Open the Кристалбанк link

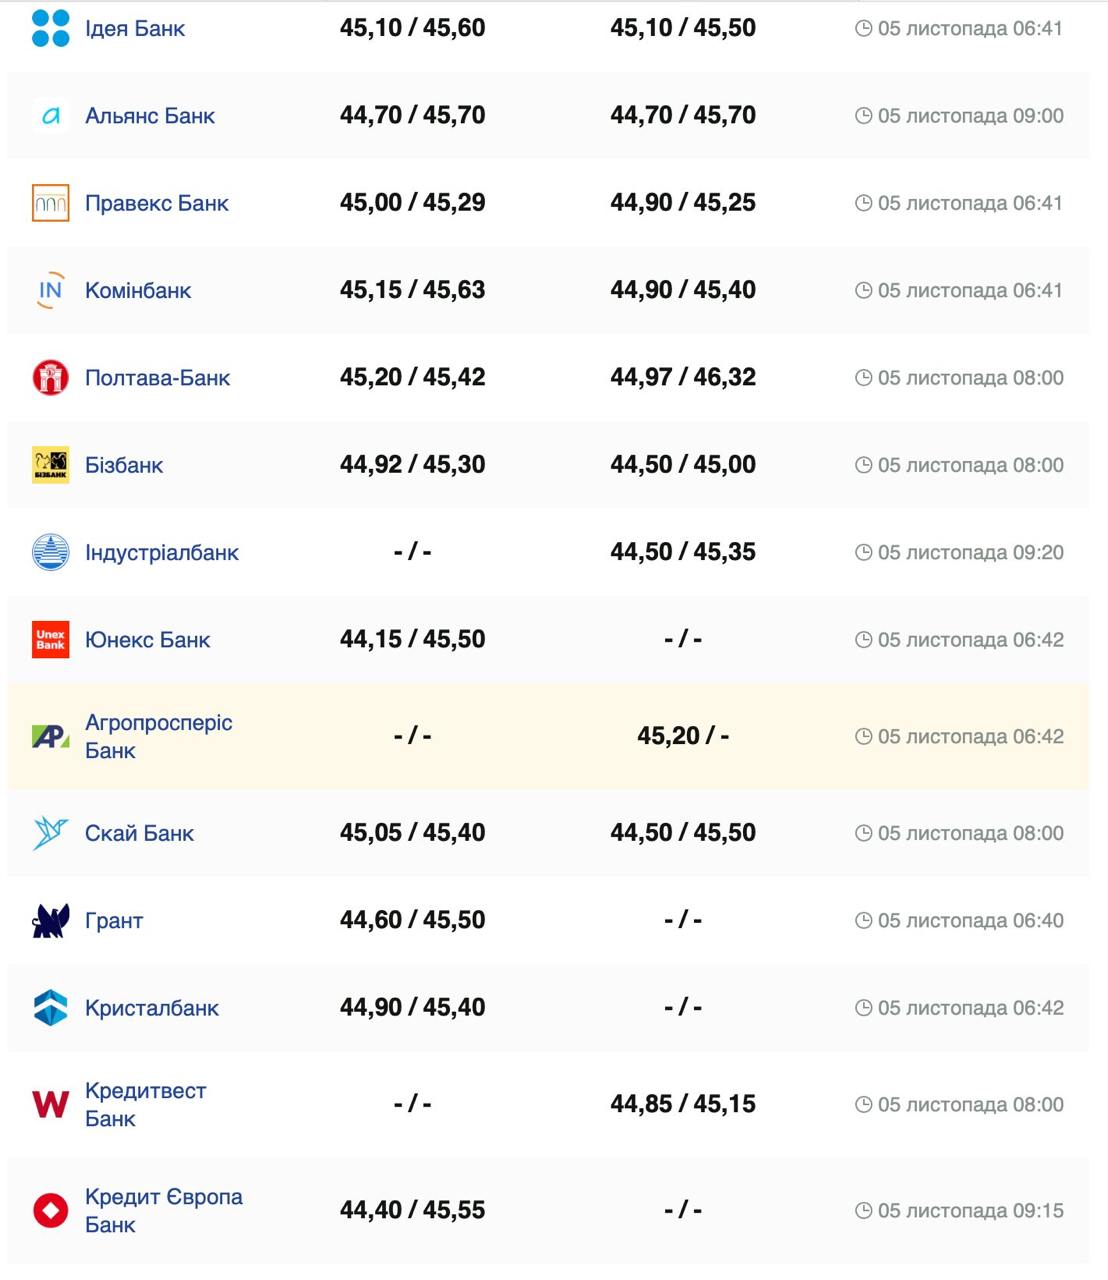pyautogui.click(x=151, y=1008)
